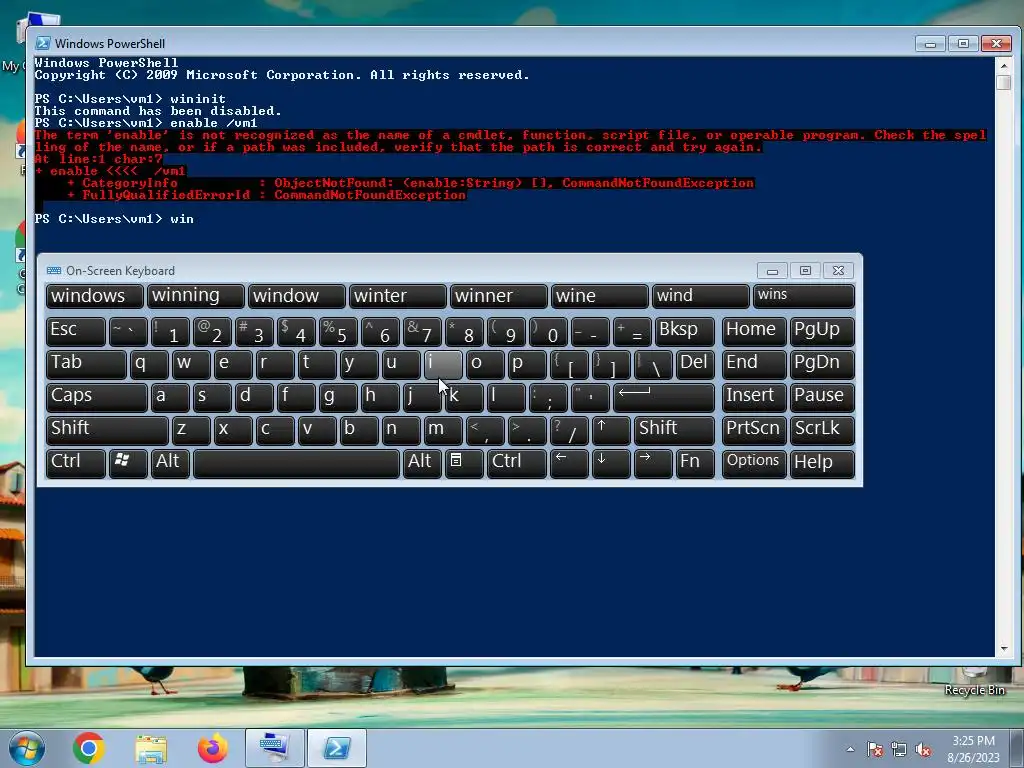Viewport: 1024px width, 768px height.
Task: Choose 'winning' text prediction
Action: click(x=196, y=296)
